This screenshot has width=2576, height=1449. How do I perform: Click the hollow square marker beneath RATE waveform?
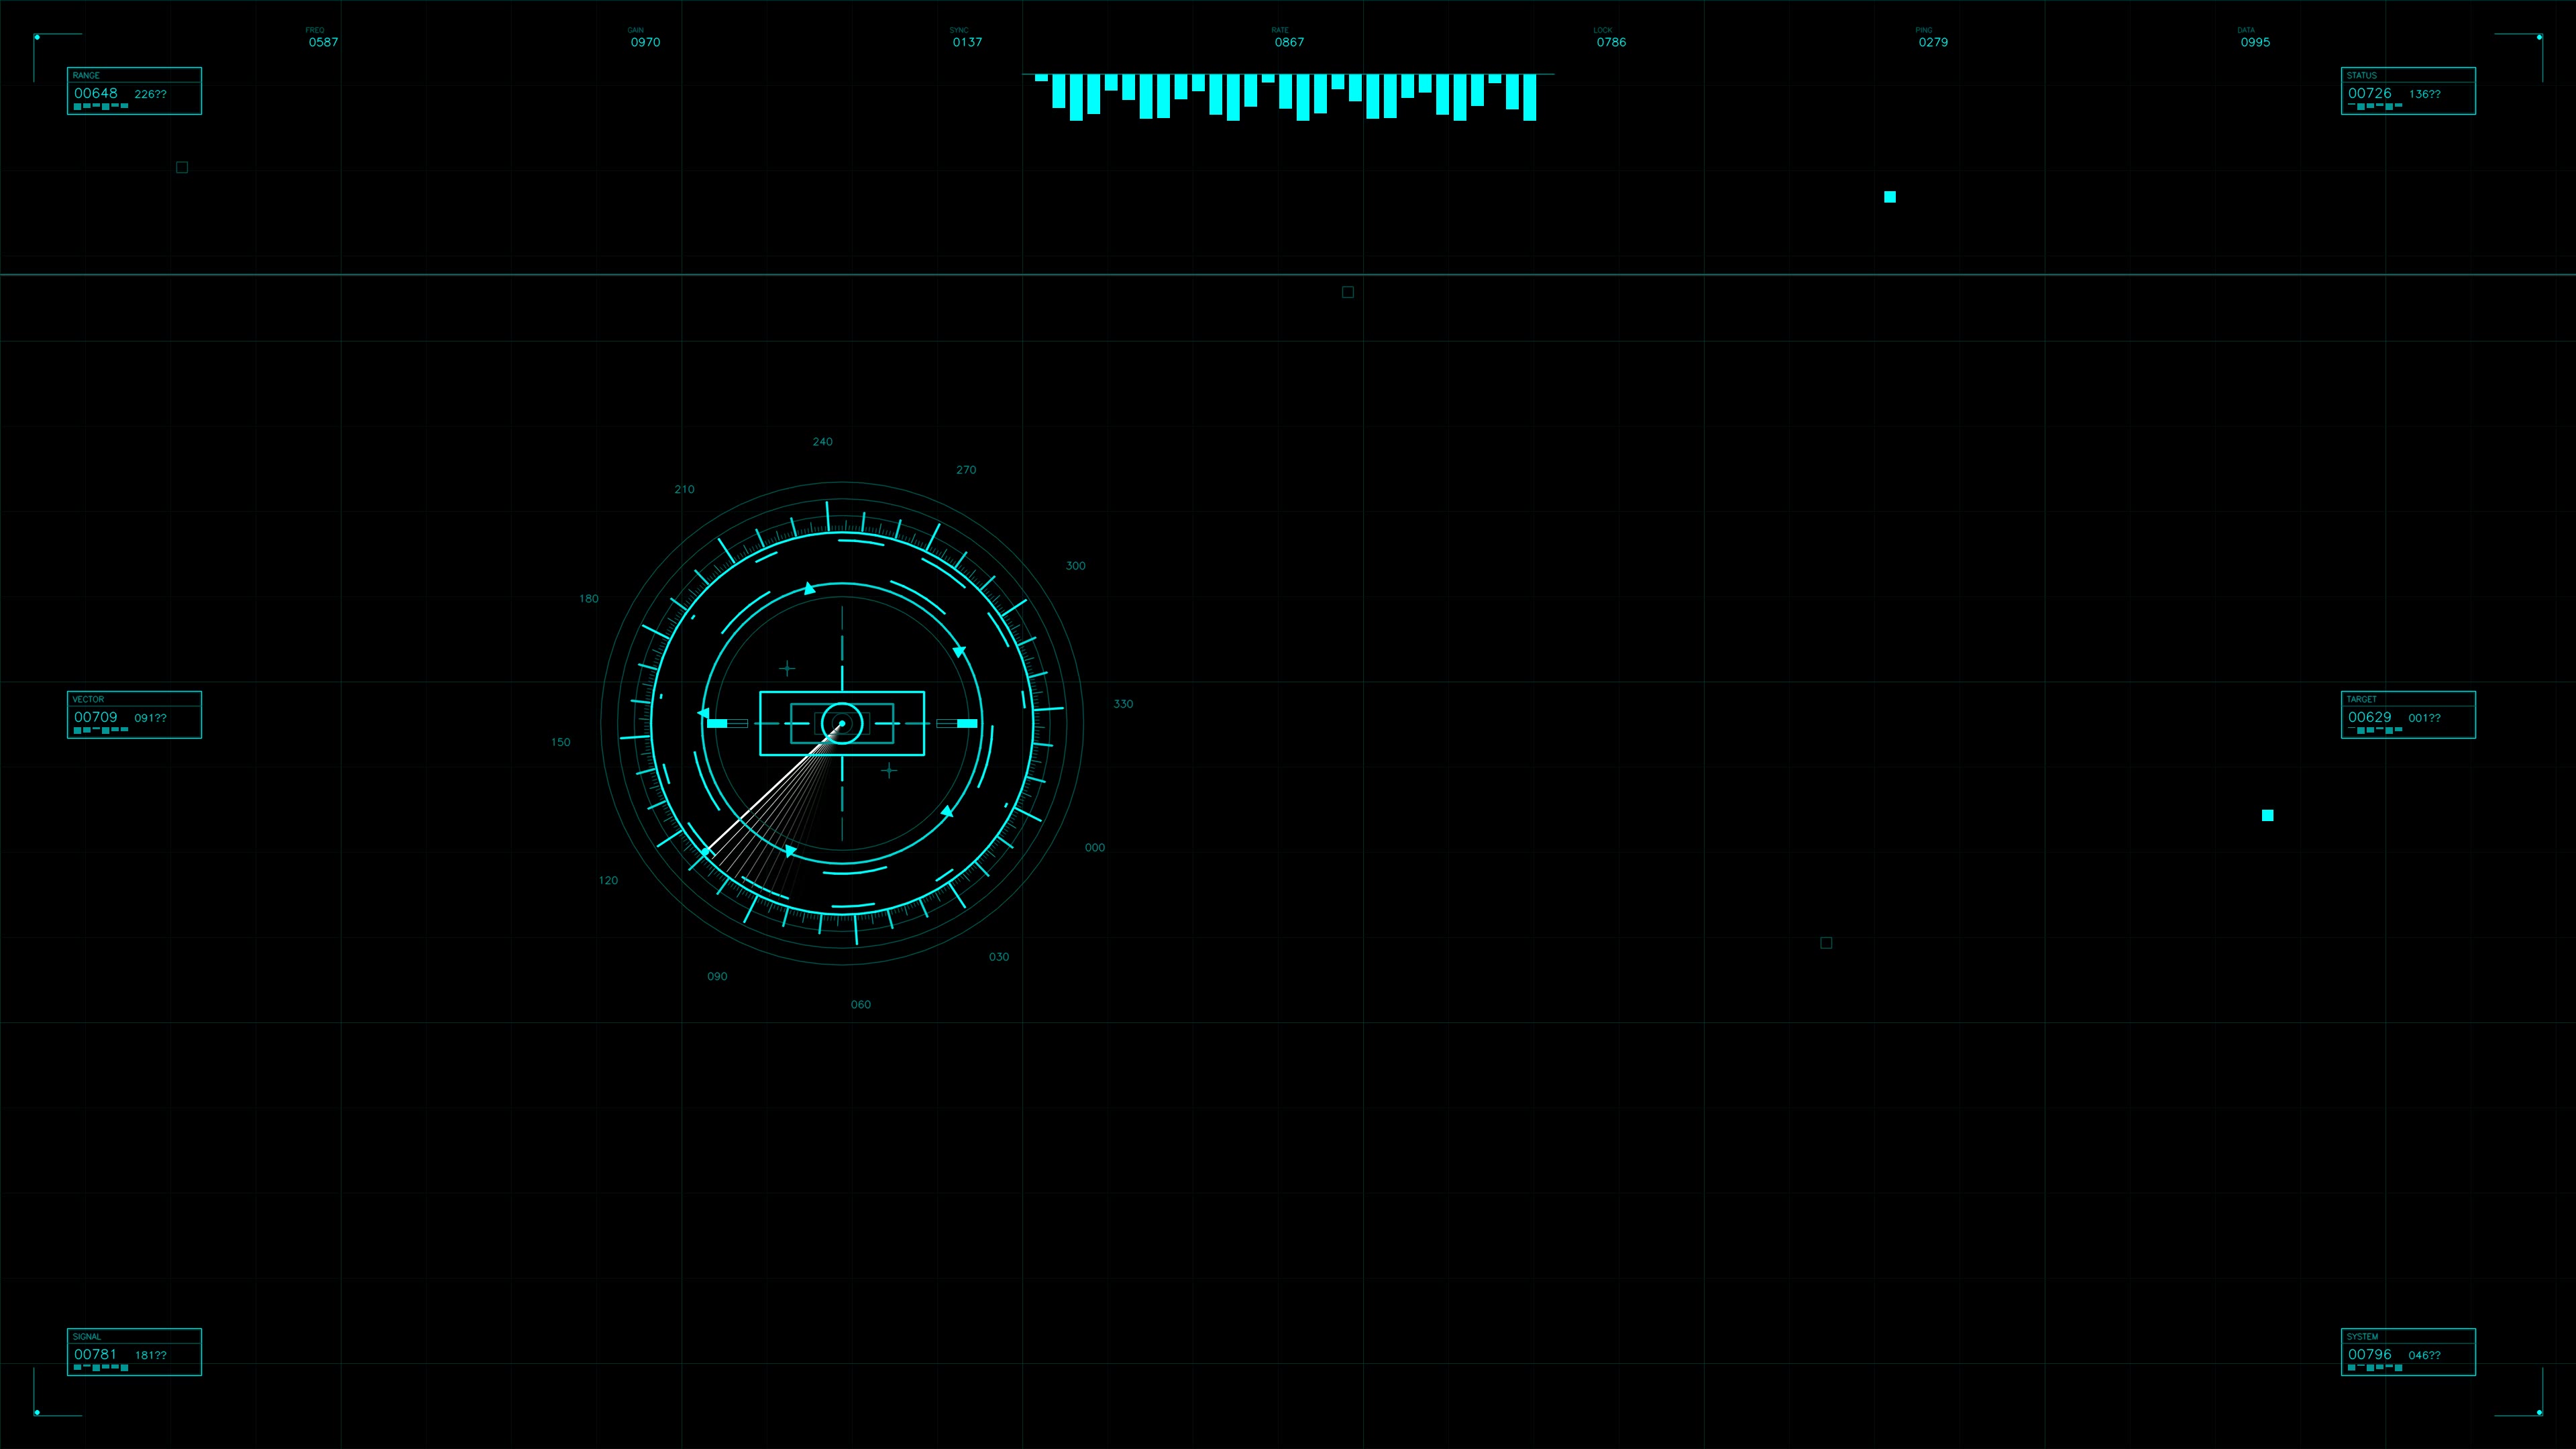(x=1348, y=292)
